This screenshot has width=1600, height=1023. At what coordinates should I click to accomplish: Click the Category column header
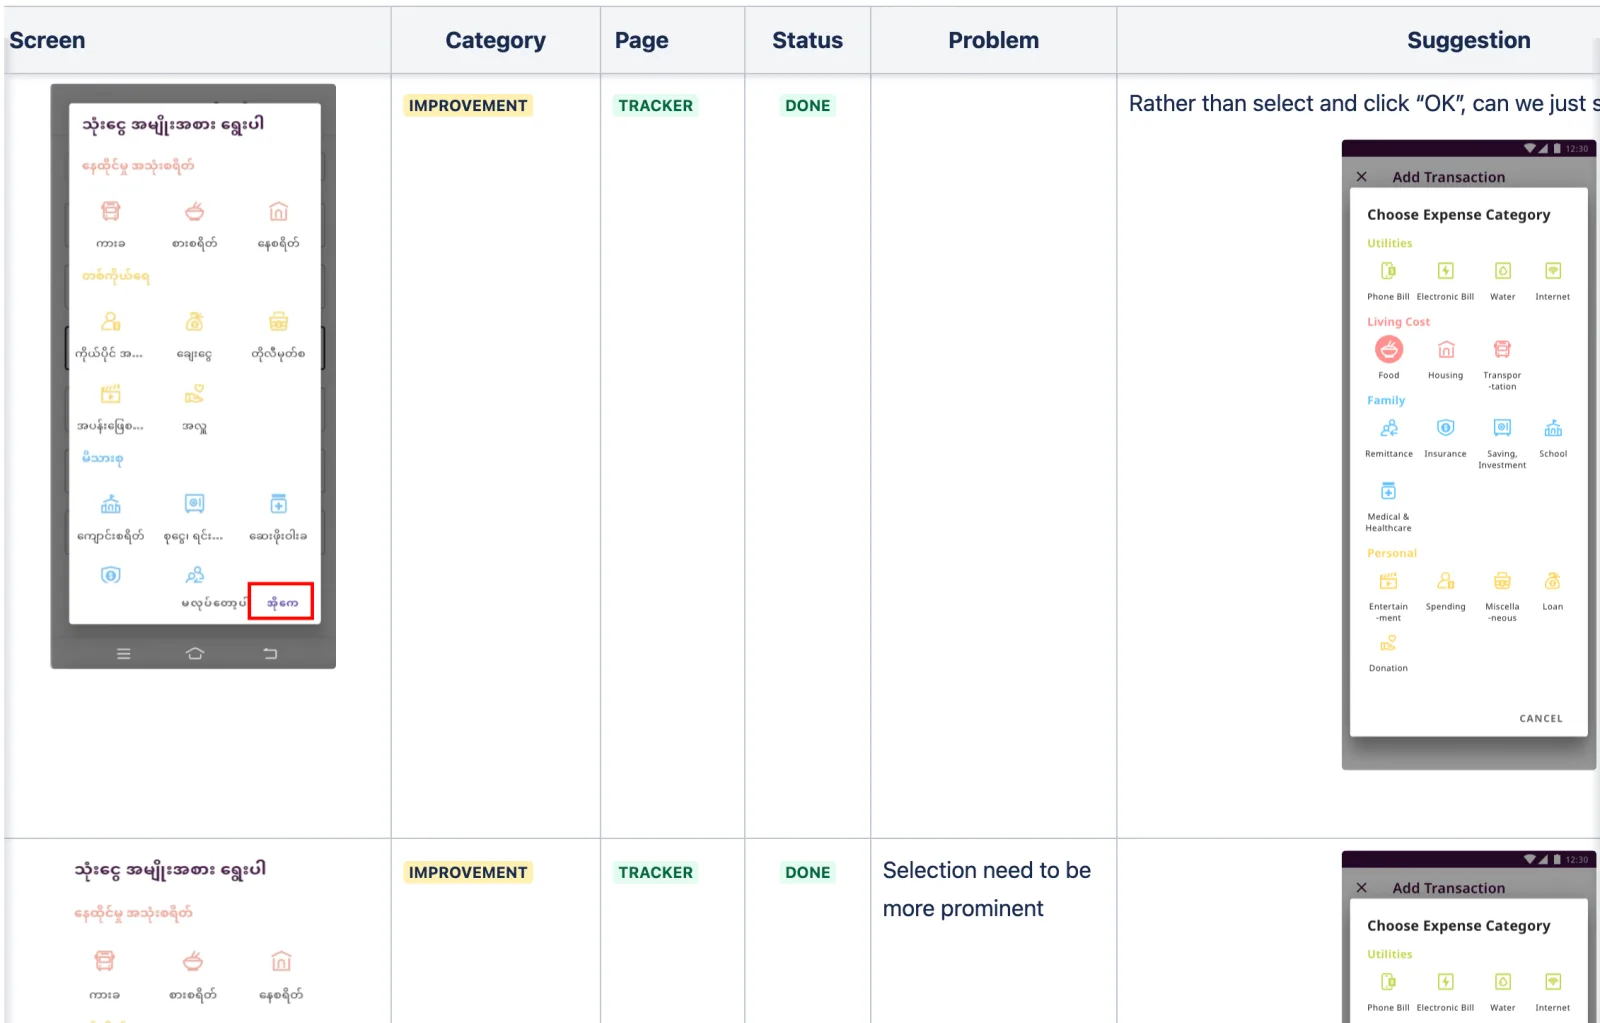(x=496, y=41)
